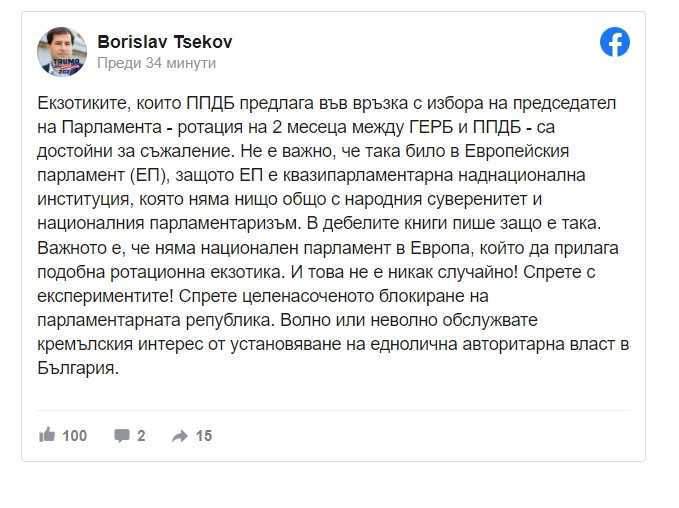Click the thumbs-up like icon
The height and width of the screenshot is (508, 679).
[46, 435]
